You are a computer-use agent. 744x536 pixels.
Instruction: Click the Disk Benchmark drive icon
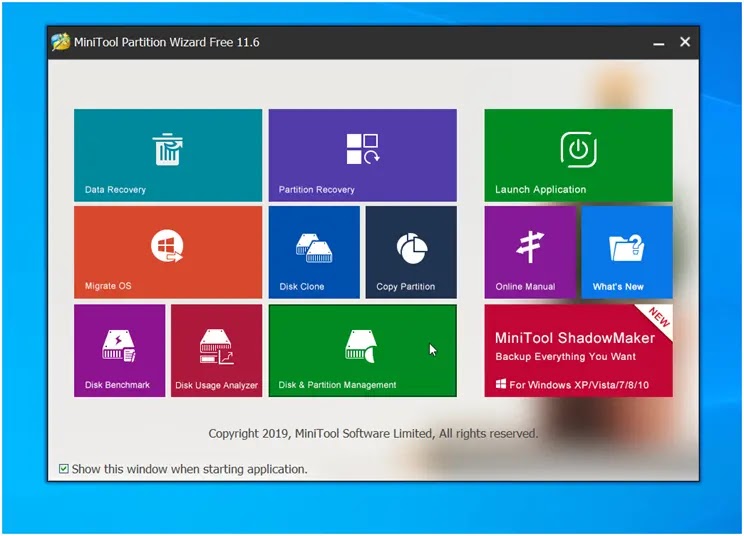tap(119, 346)
